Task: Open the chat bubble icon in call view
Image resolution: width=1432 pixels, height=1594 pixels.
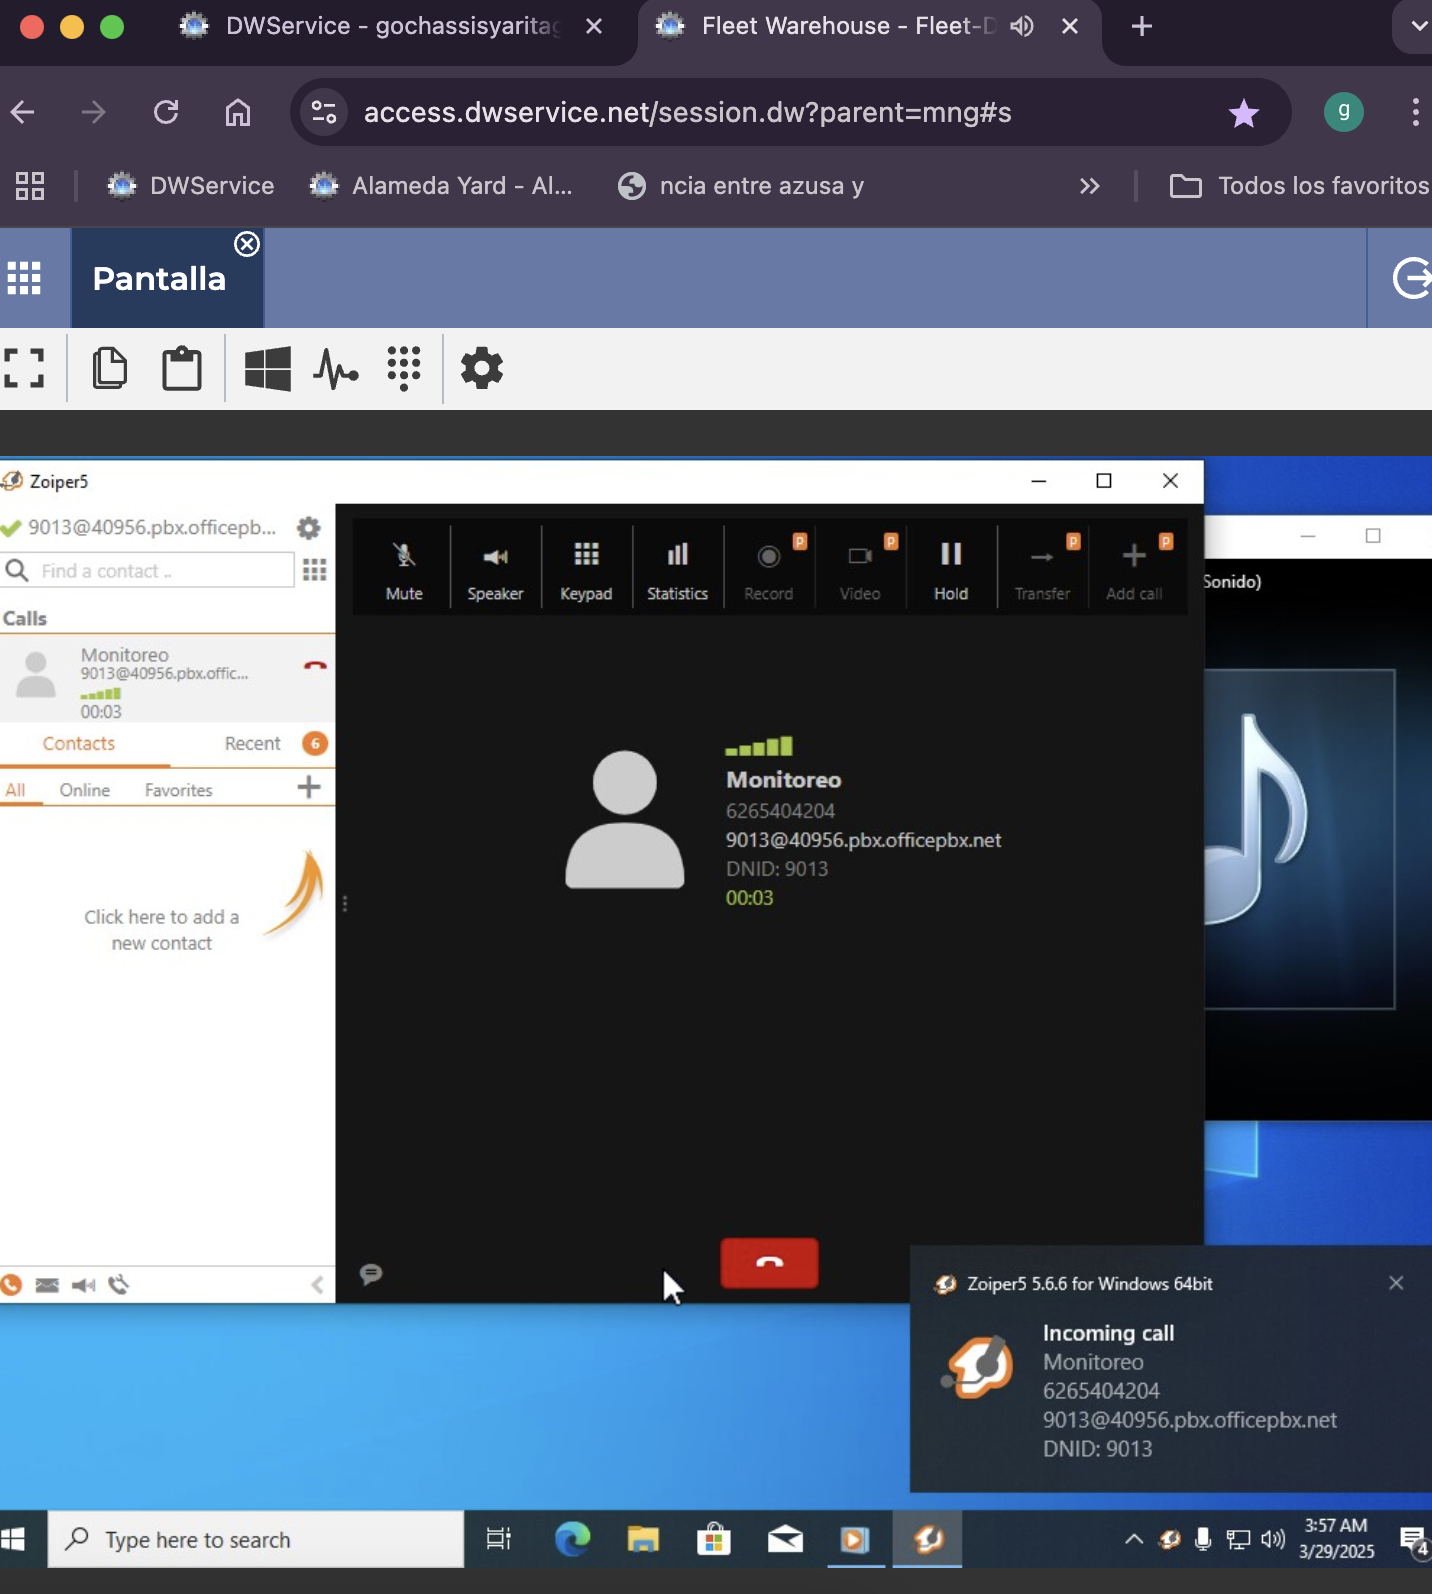Action: [371, 1274]
